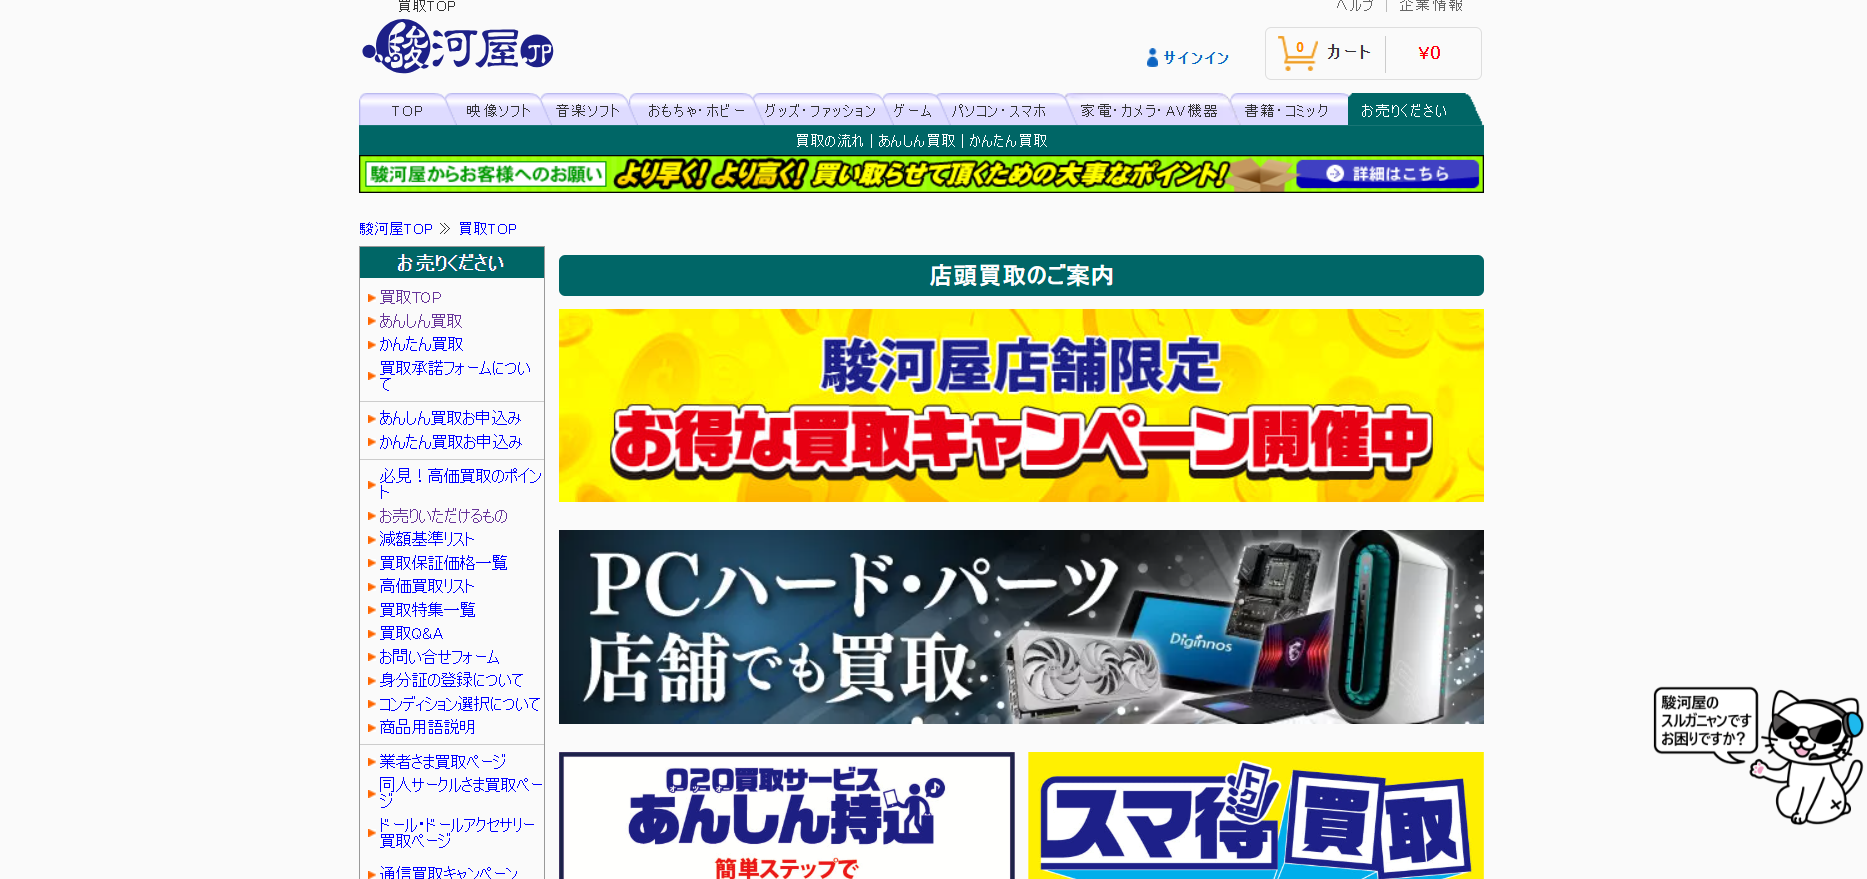Click the 詳細はこちら button
Screen dimensions: 1867x879
tap(1387, 174)
